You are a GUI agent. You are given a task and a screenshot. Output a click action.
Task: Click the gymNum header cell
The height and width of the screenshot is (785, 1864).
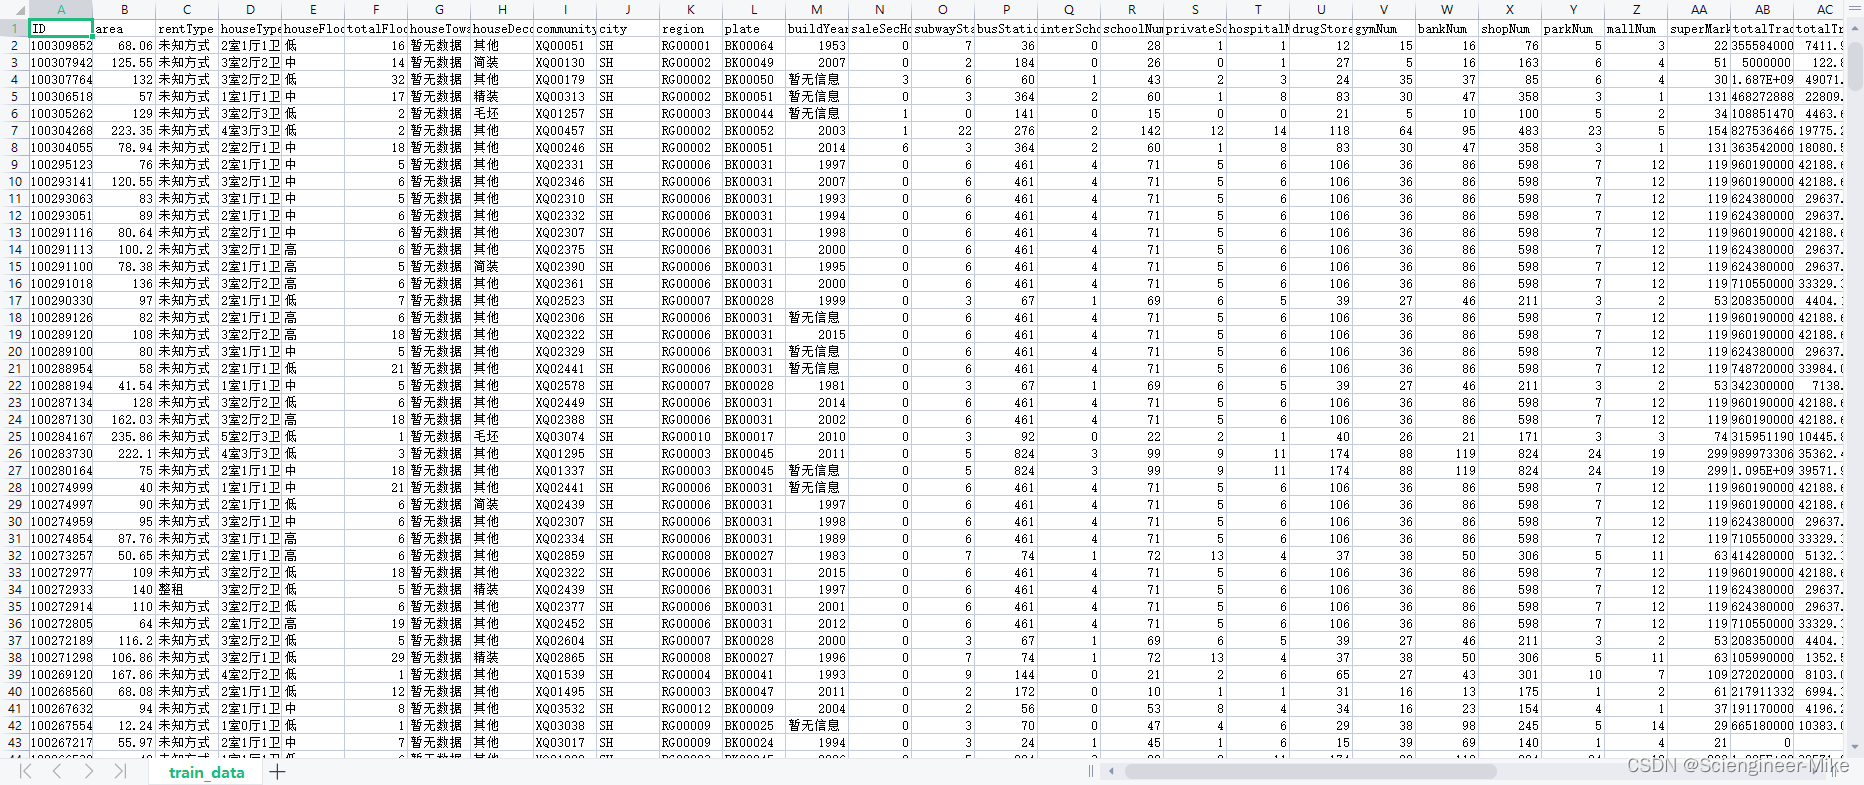click(1384, 28)
